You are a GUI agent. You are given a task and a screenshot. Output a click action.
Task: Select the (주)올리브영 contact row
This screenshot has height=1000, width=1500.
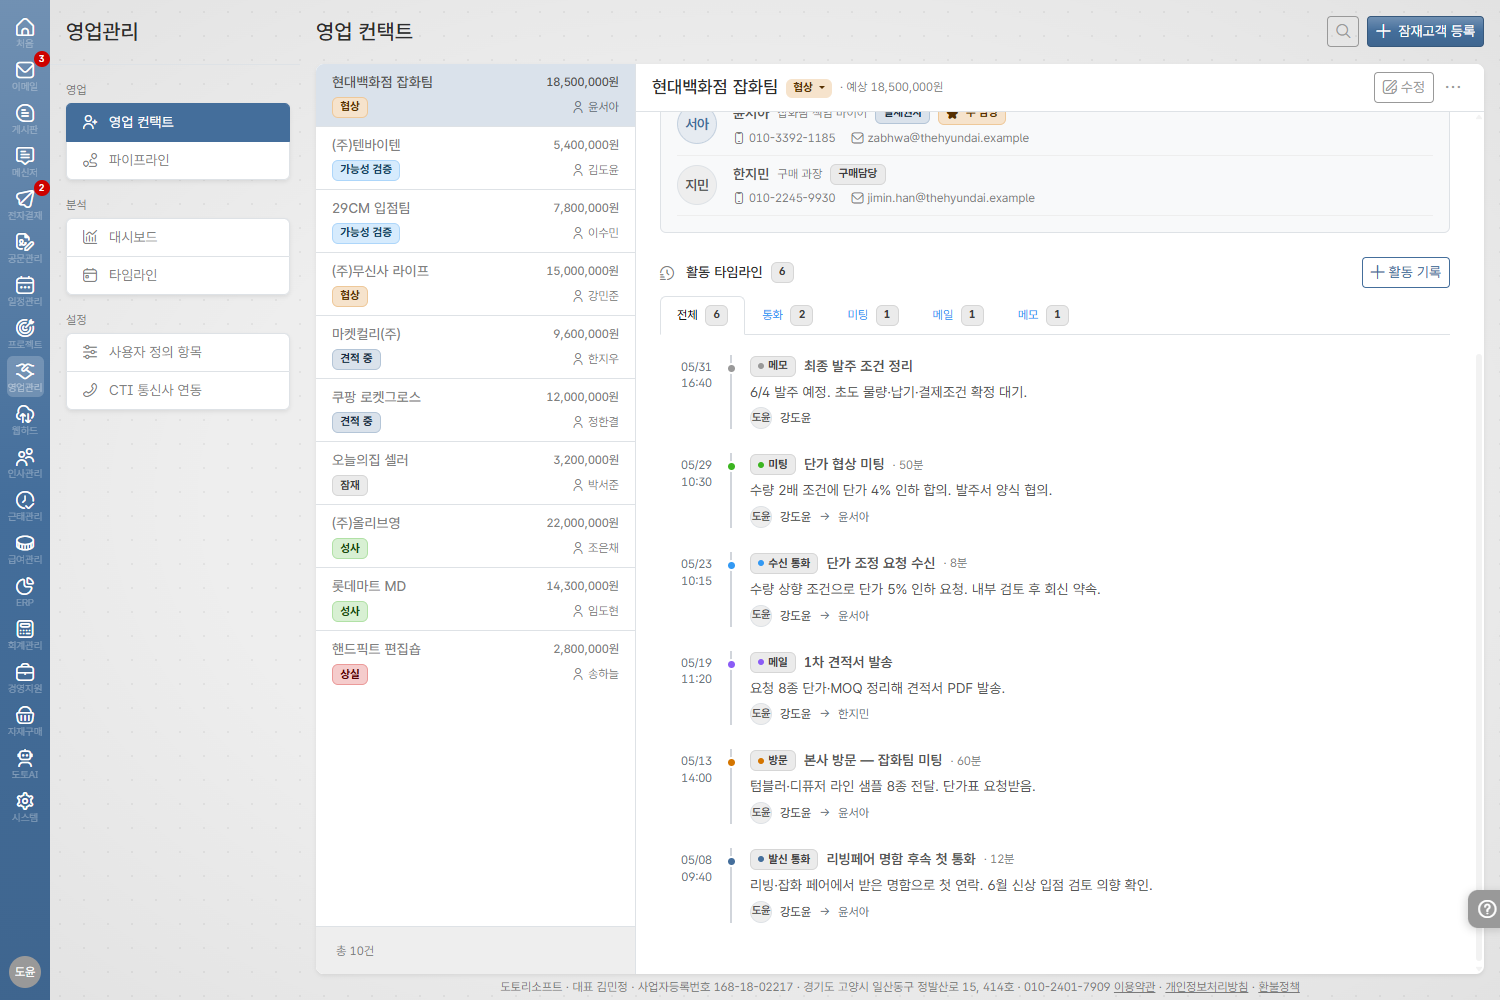475,536
